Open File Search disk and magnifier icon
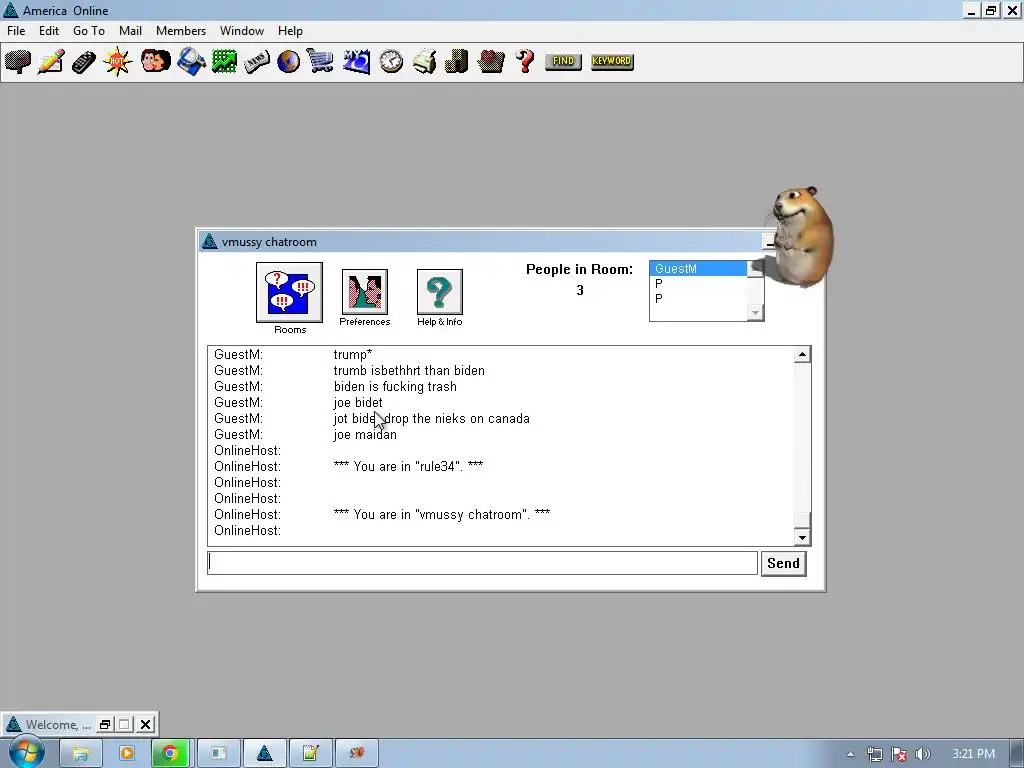Viewport: 1024px width, 768px height. point(191,62)
